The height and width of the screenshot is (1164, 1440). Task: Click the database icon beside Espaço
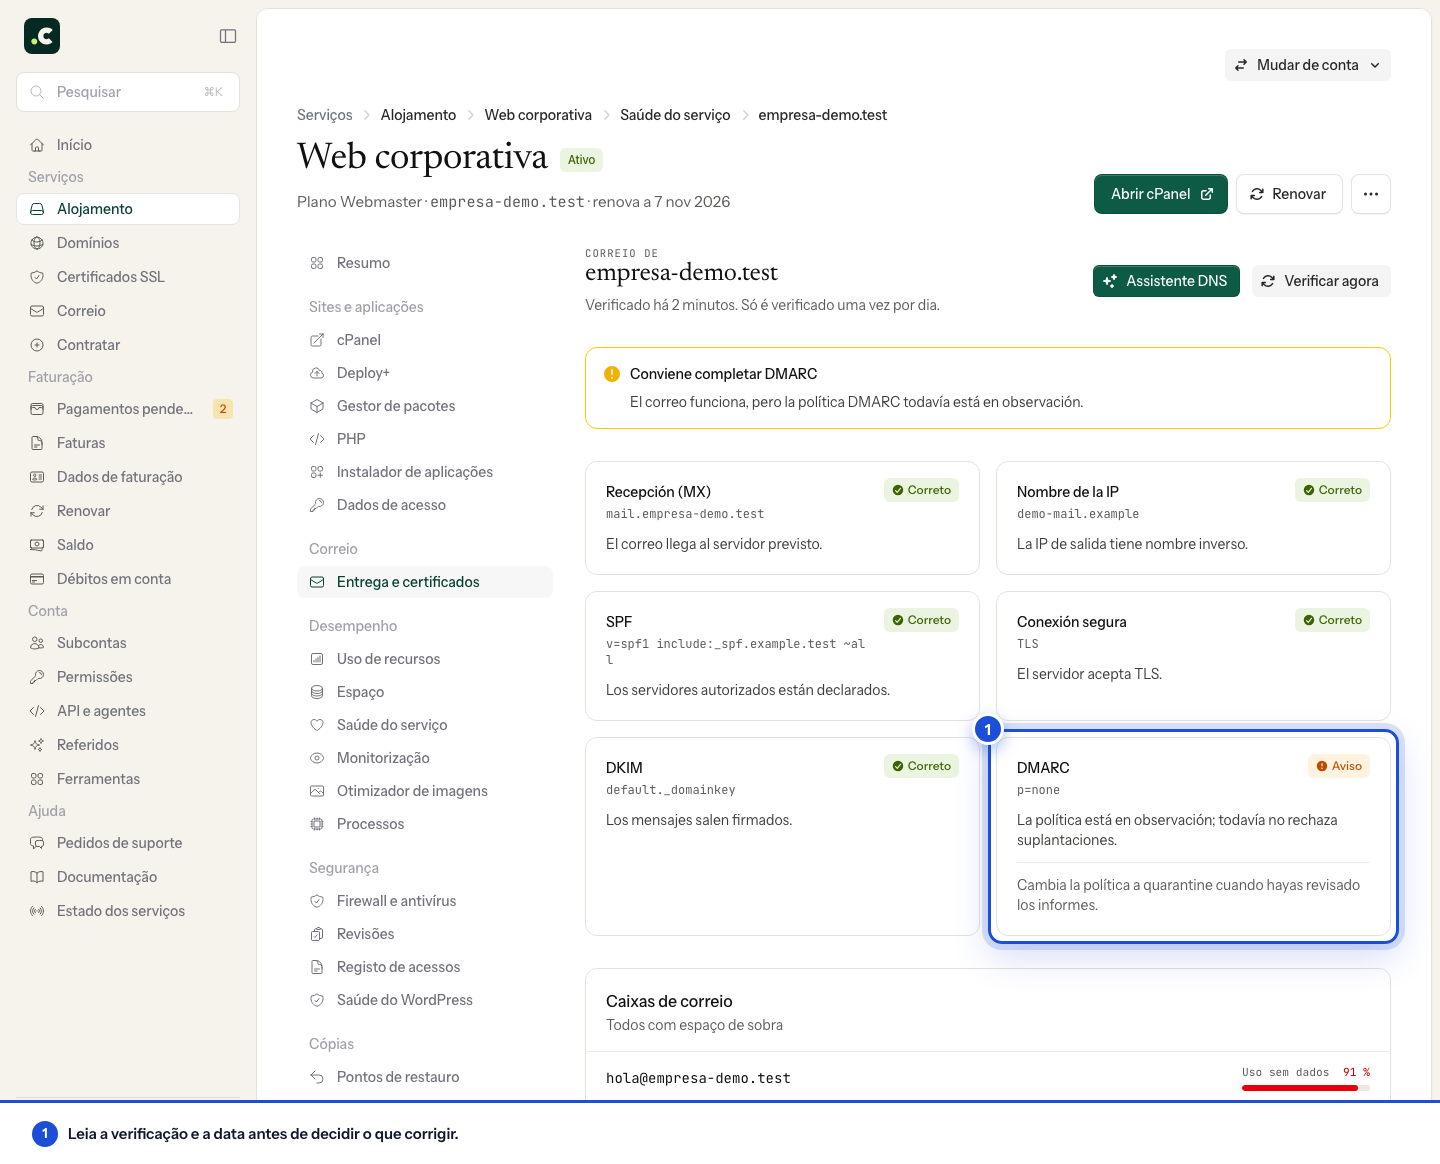(317, 692)
